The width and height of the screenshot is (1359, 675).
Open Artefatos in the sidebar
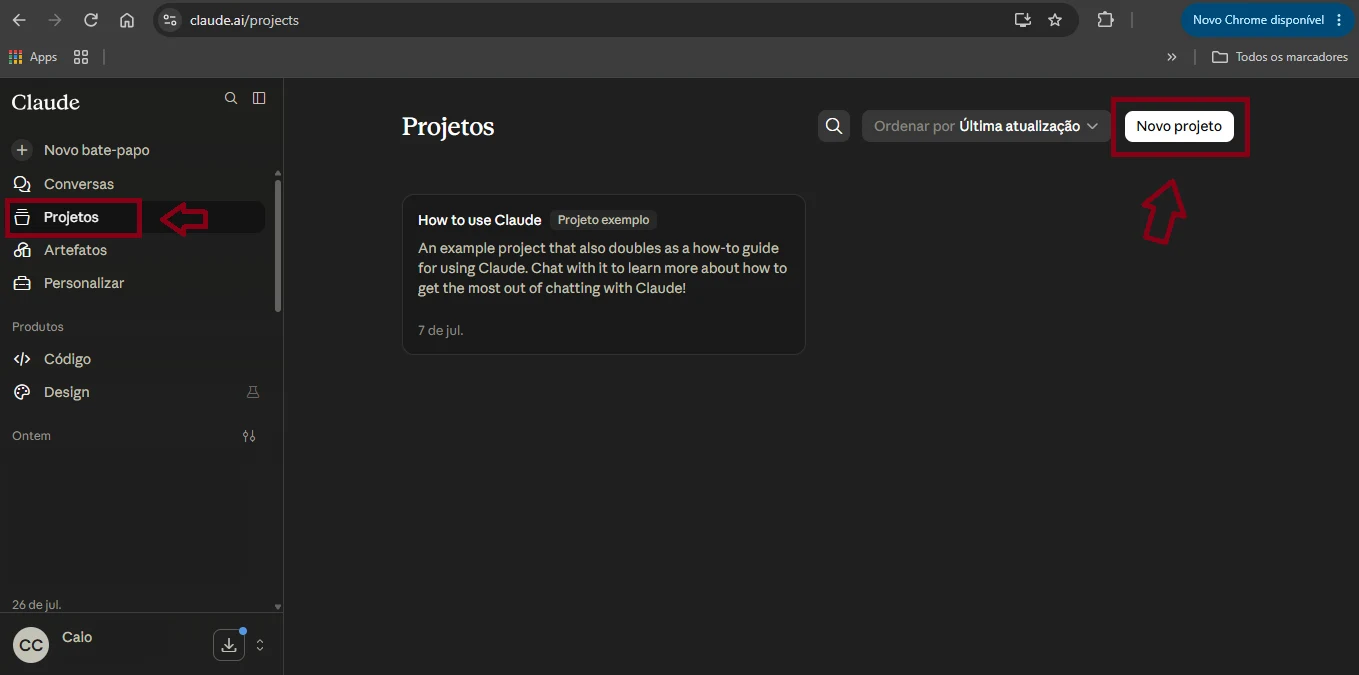135,250
